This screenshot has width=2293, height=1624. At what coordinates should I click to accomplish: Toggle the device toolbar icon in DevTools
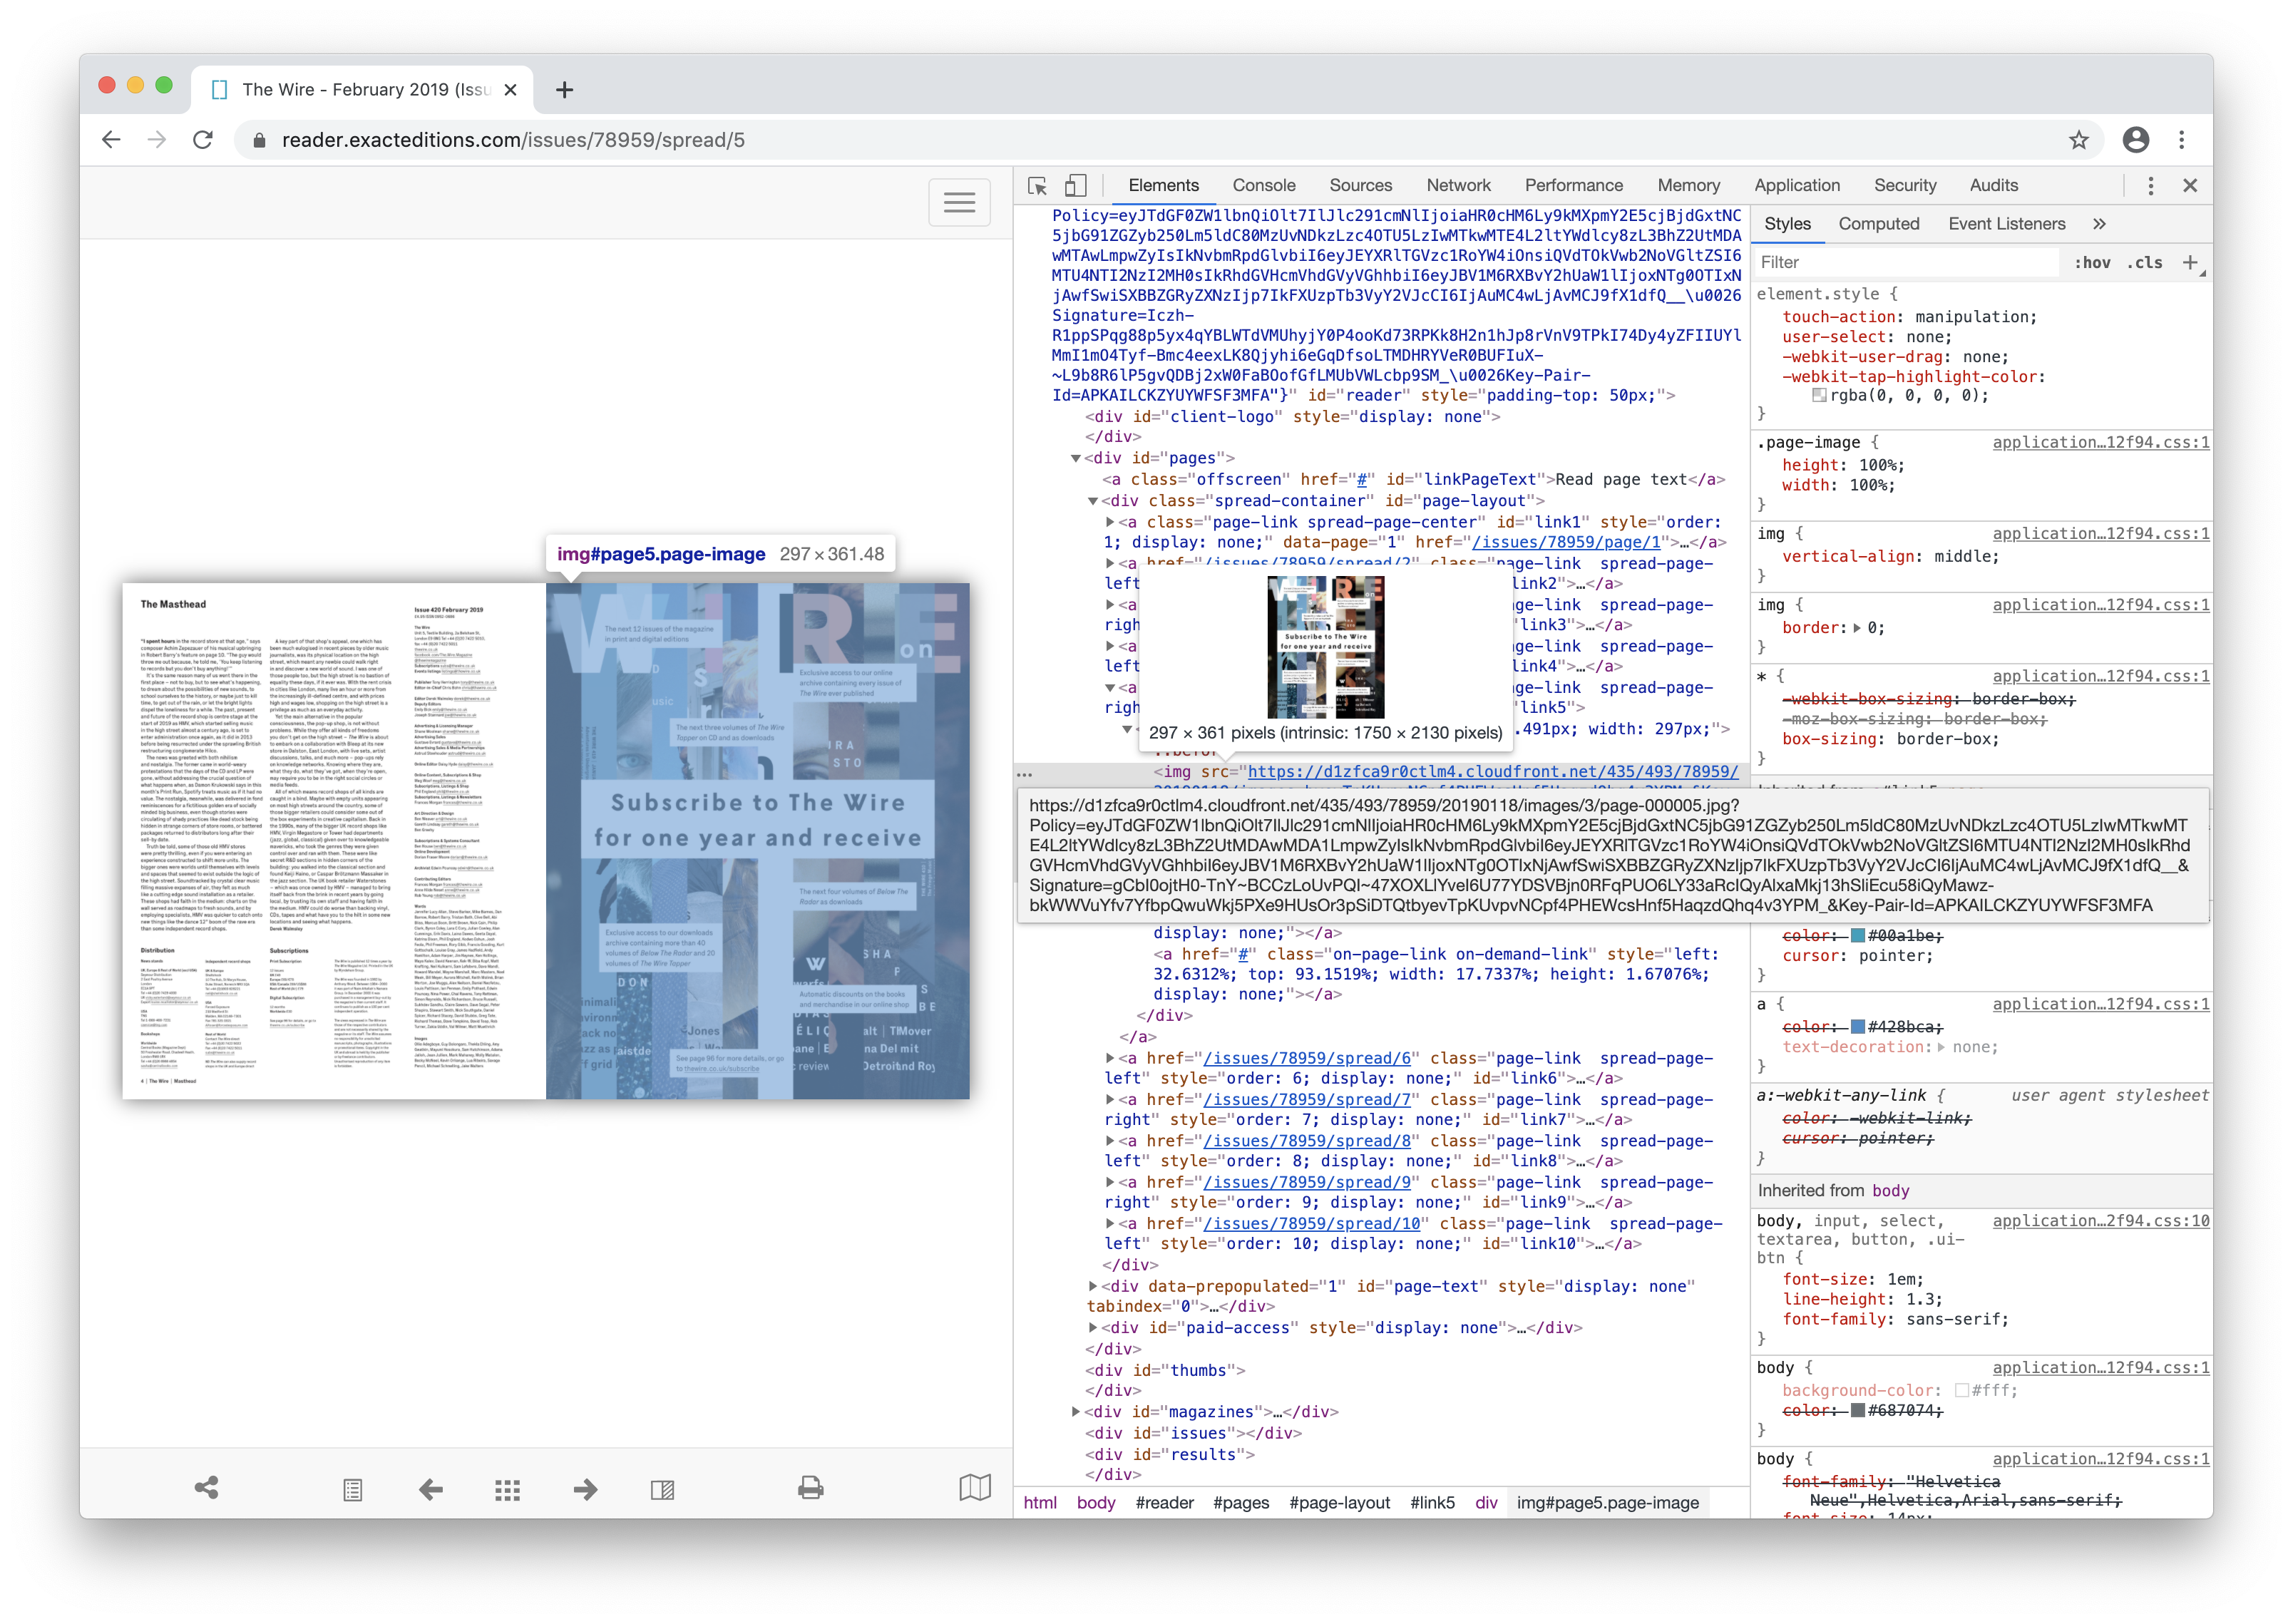point(1076,186)
